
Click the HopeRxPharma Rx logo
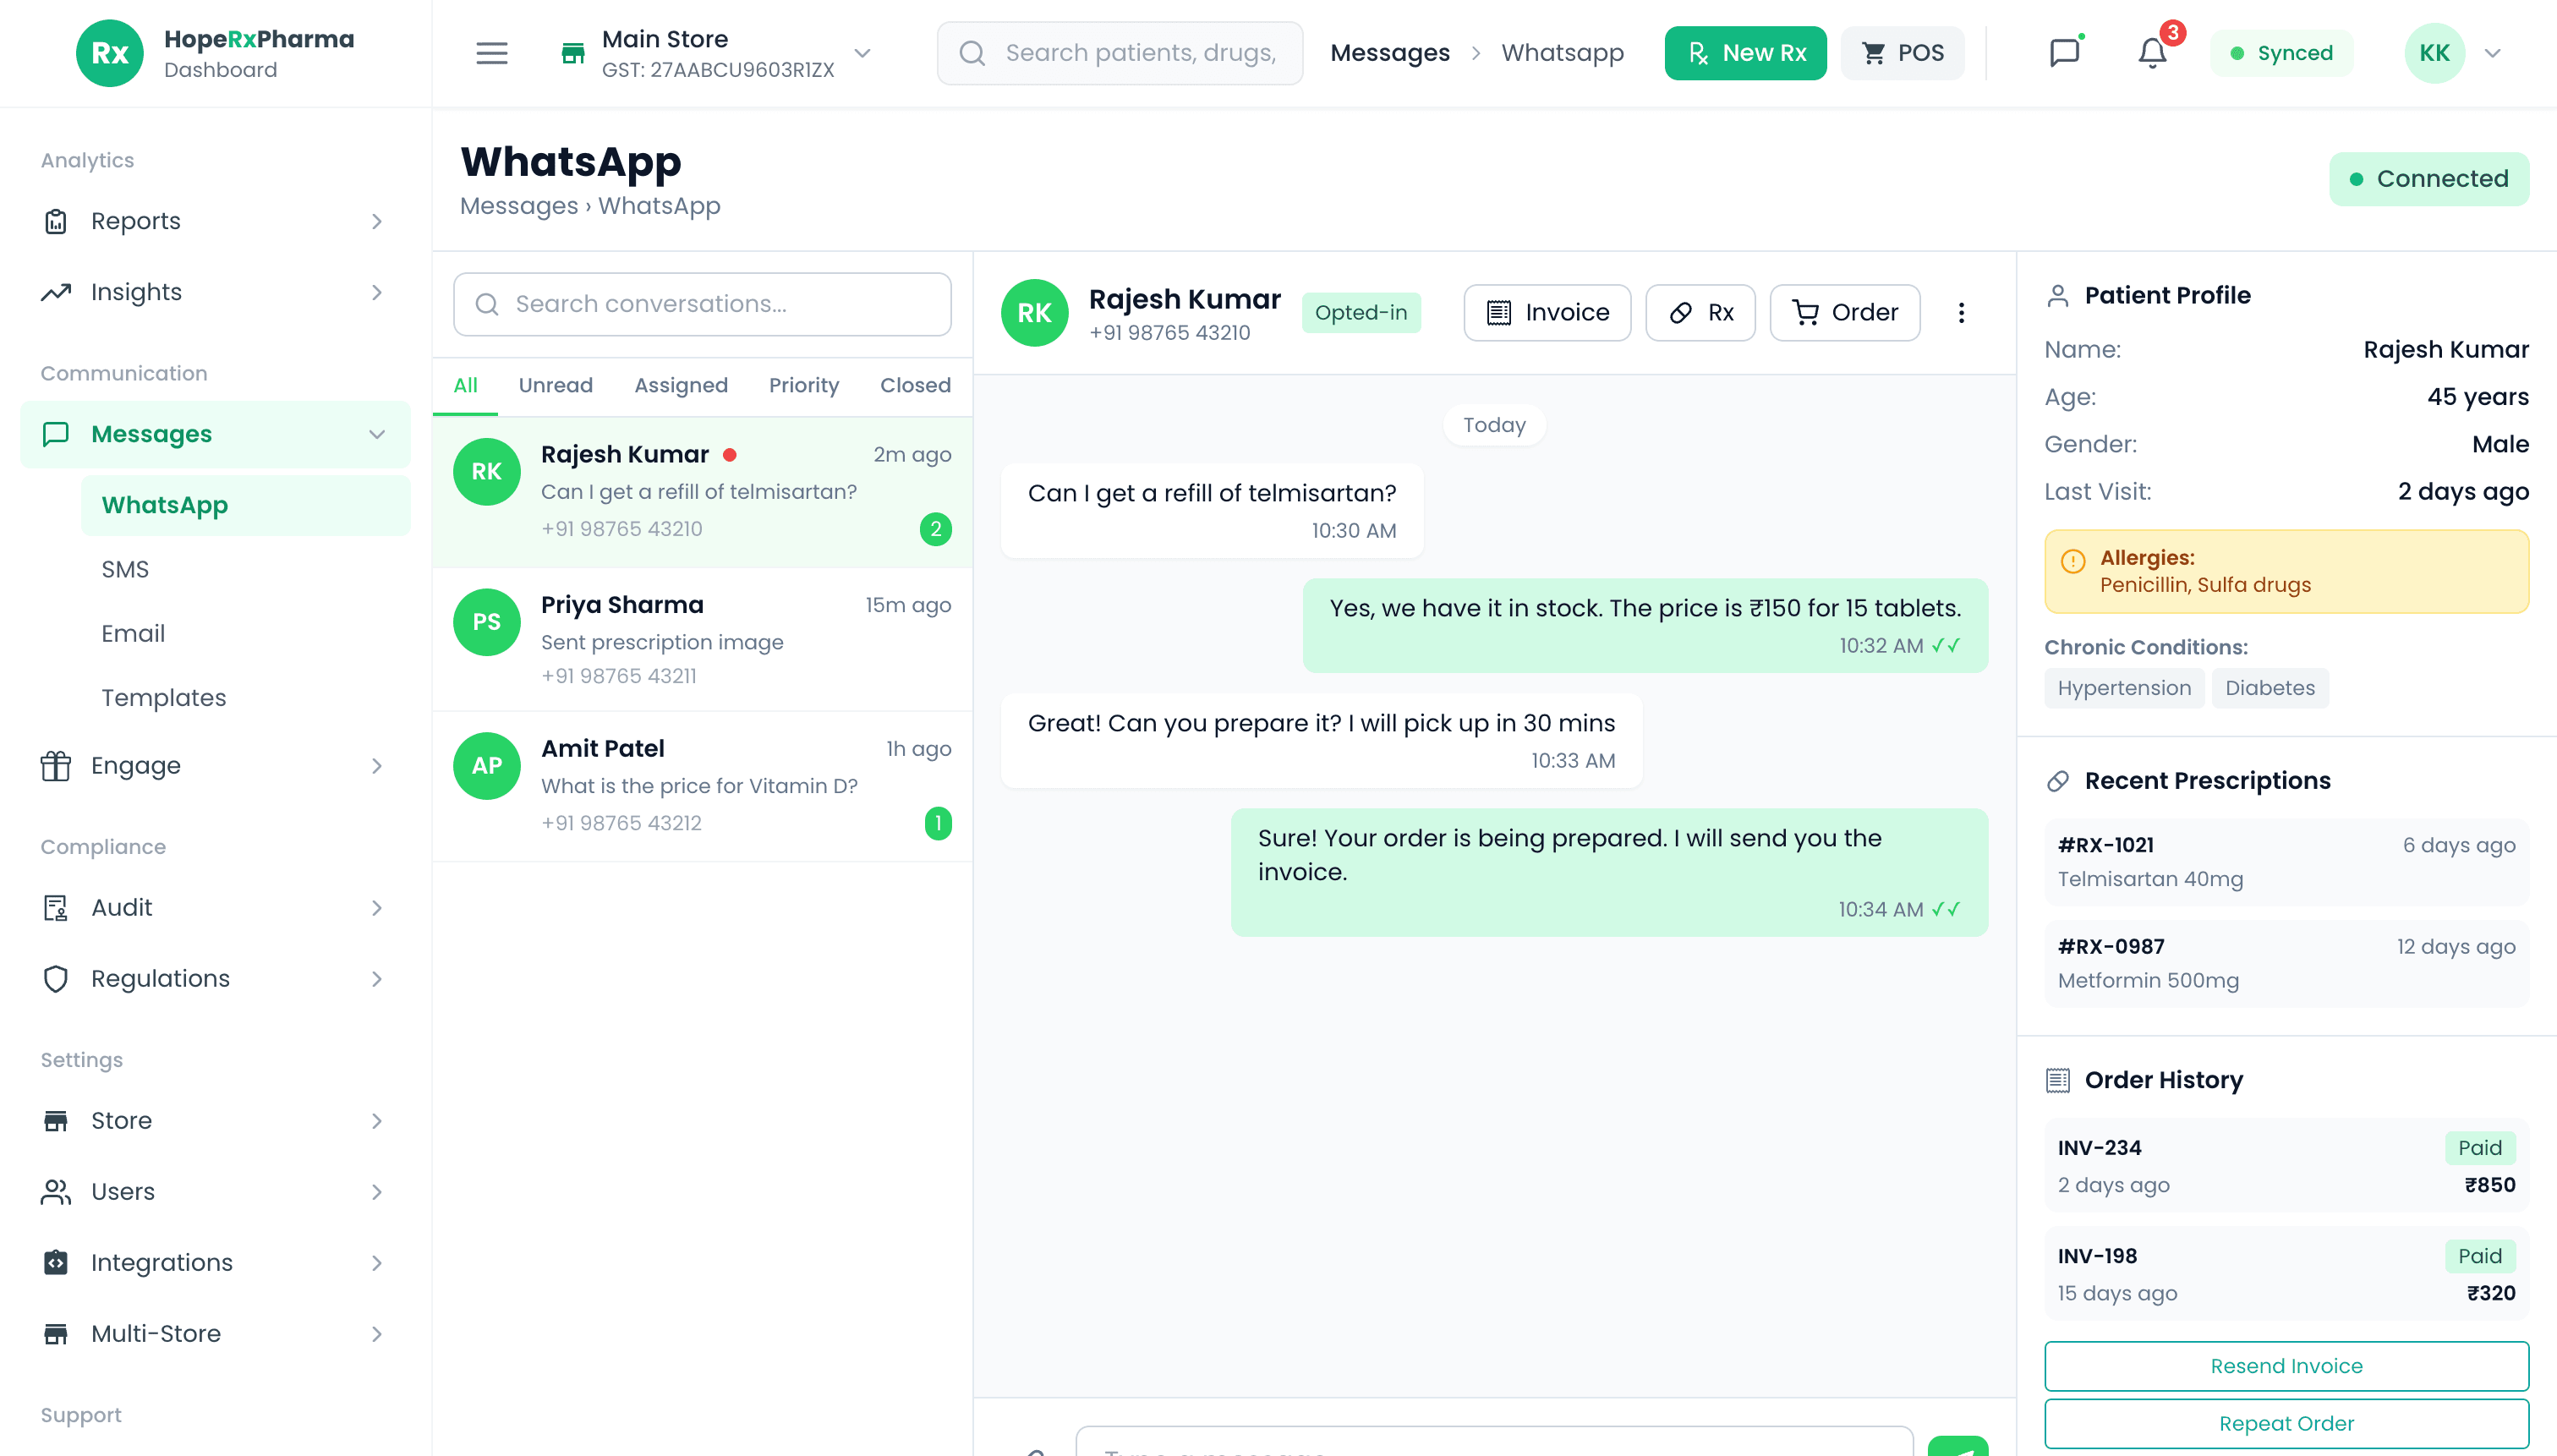coord(109,53)
